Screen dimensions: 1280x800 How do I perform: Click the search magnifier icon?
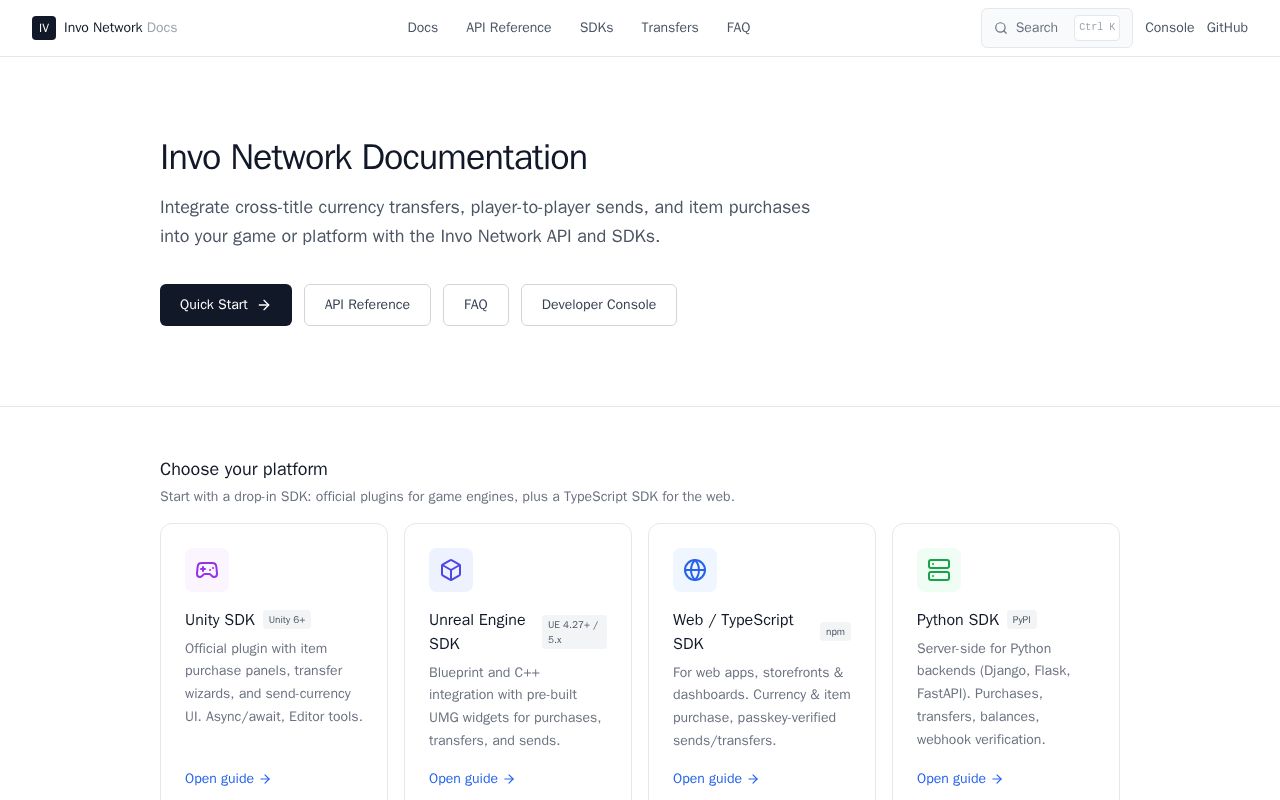(x=1001, y=28)
